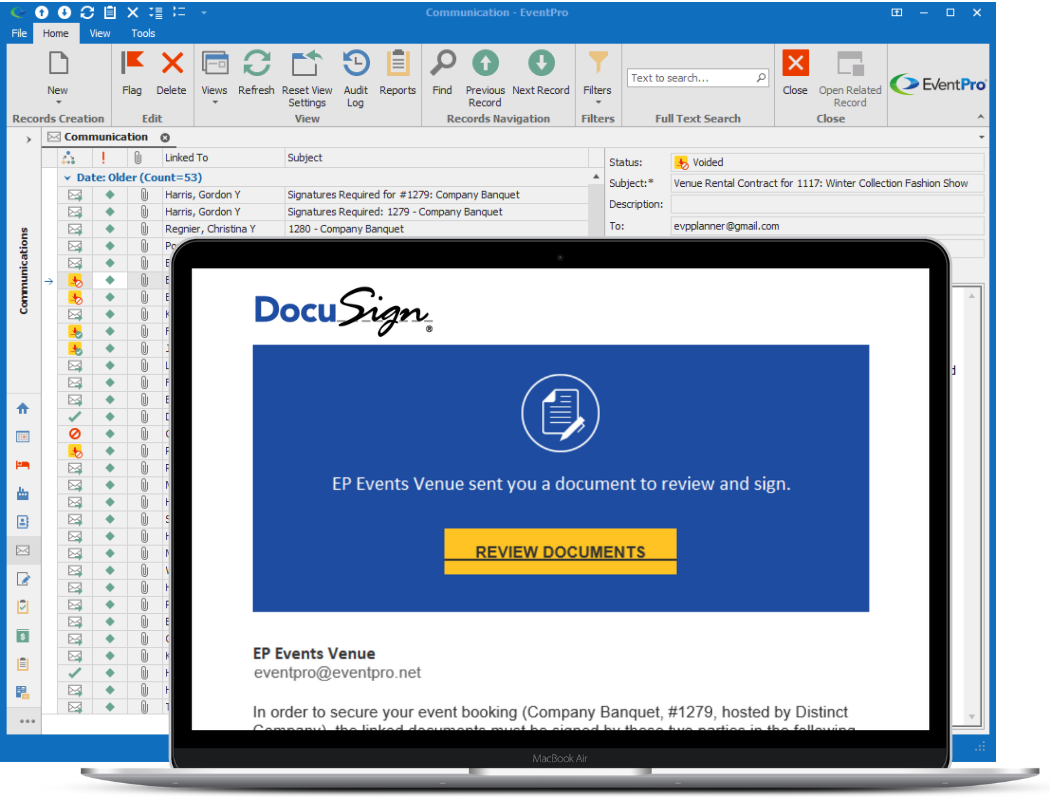This screenshot has height=801, width=1050.
Task: Open the green dollar finance sidebar icon
Action: click(x=23, y=636)
